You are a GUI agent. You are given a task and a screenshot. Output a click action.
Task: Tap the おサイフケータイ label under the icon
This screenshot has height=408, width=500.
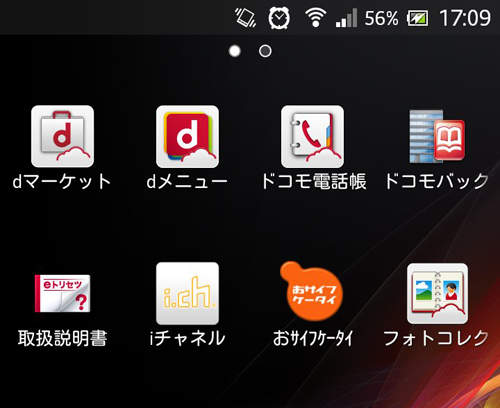coord(313,338)
